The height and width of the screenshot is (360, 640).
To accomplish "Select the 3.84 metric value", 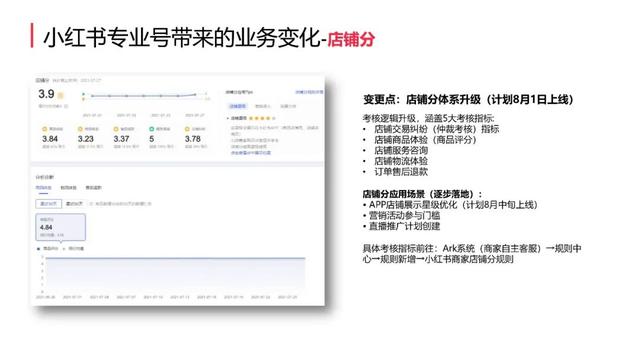I will click(50, 139).
